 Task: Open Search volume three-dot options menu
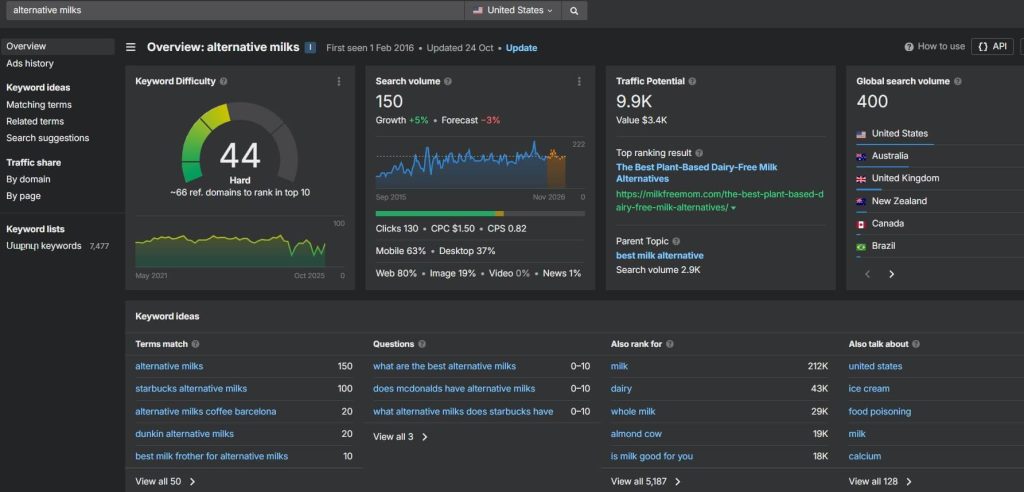[579, 82]
